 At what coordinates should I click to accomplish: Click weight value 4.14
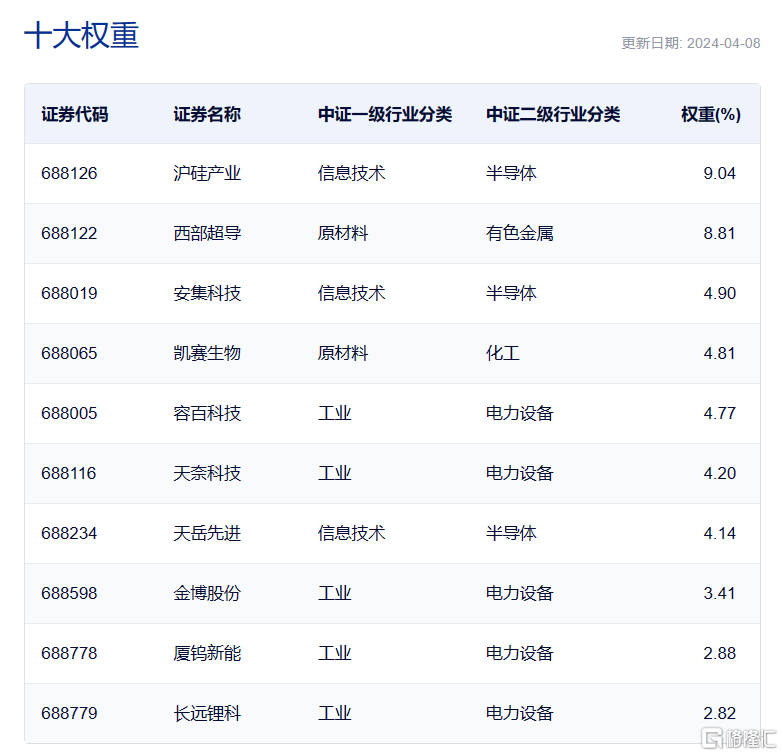(x=719, y=533)
